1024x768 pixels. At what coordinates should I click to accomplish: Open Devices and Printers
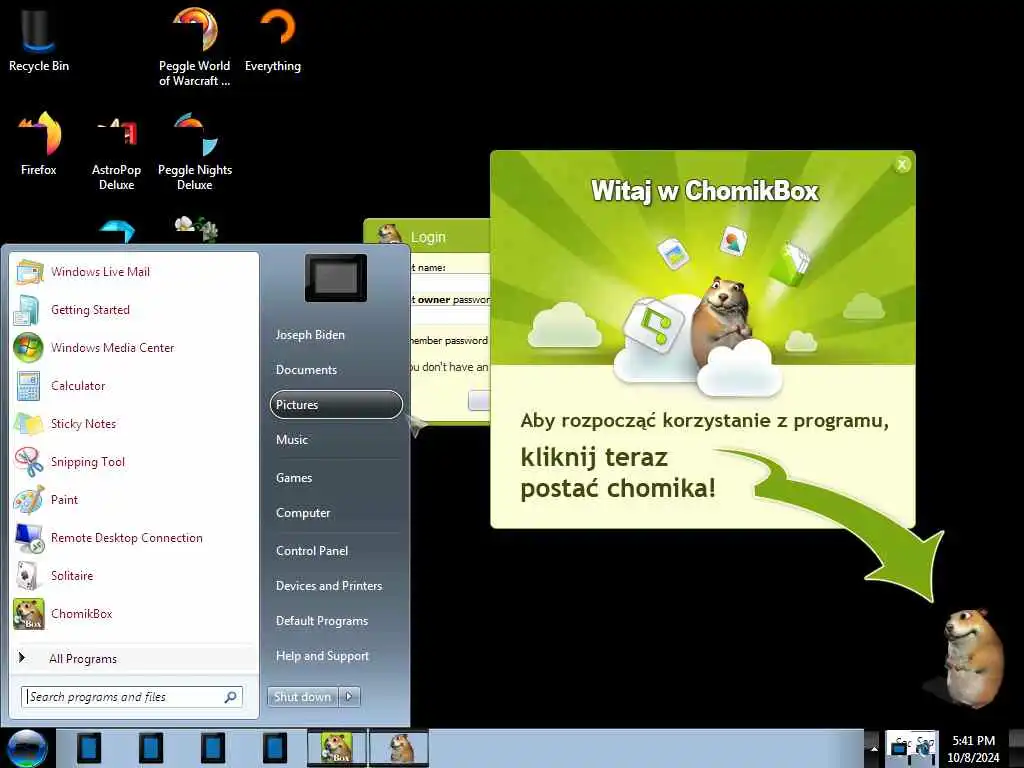click(x=329, y=586)
